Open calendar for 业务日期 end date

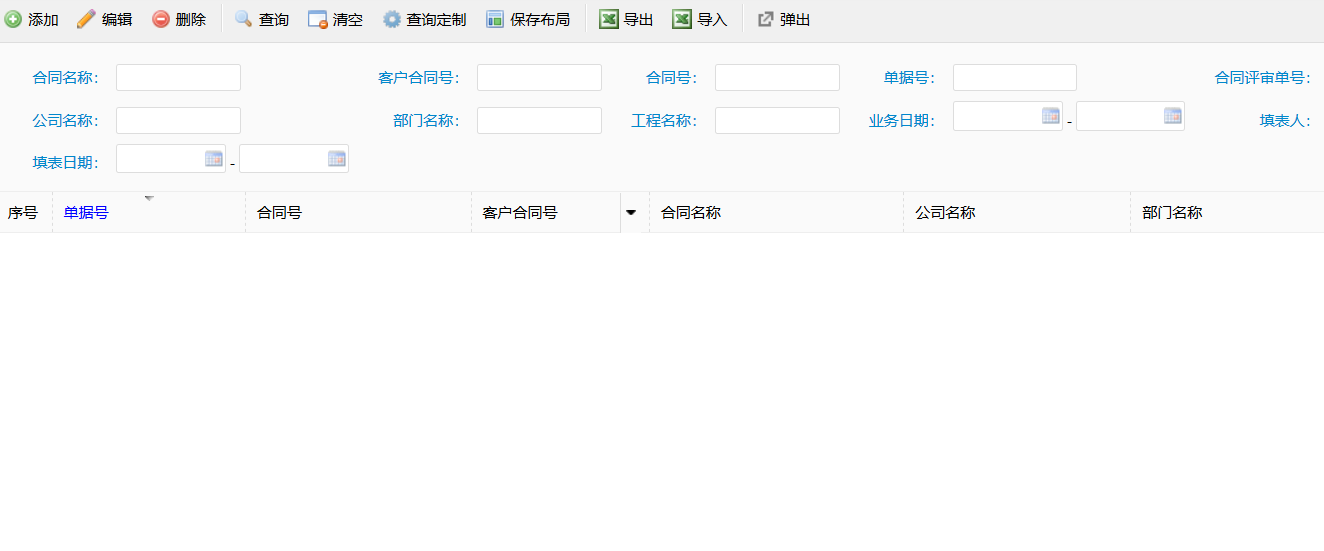1173,116
